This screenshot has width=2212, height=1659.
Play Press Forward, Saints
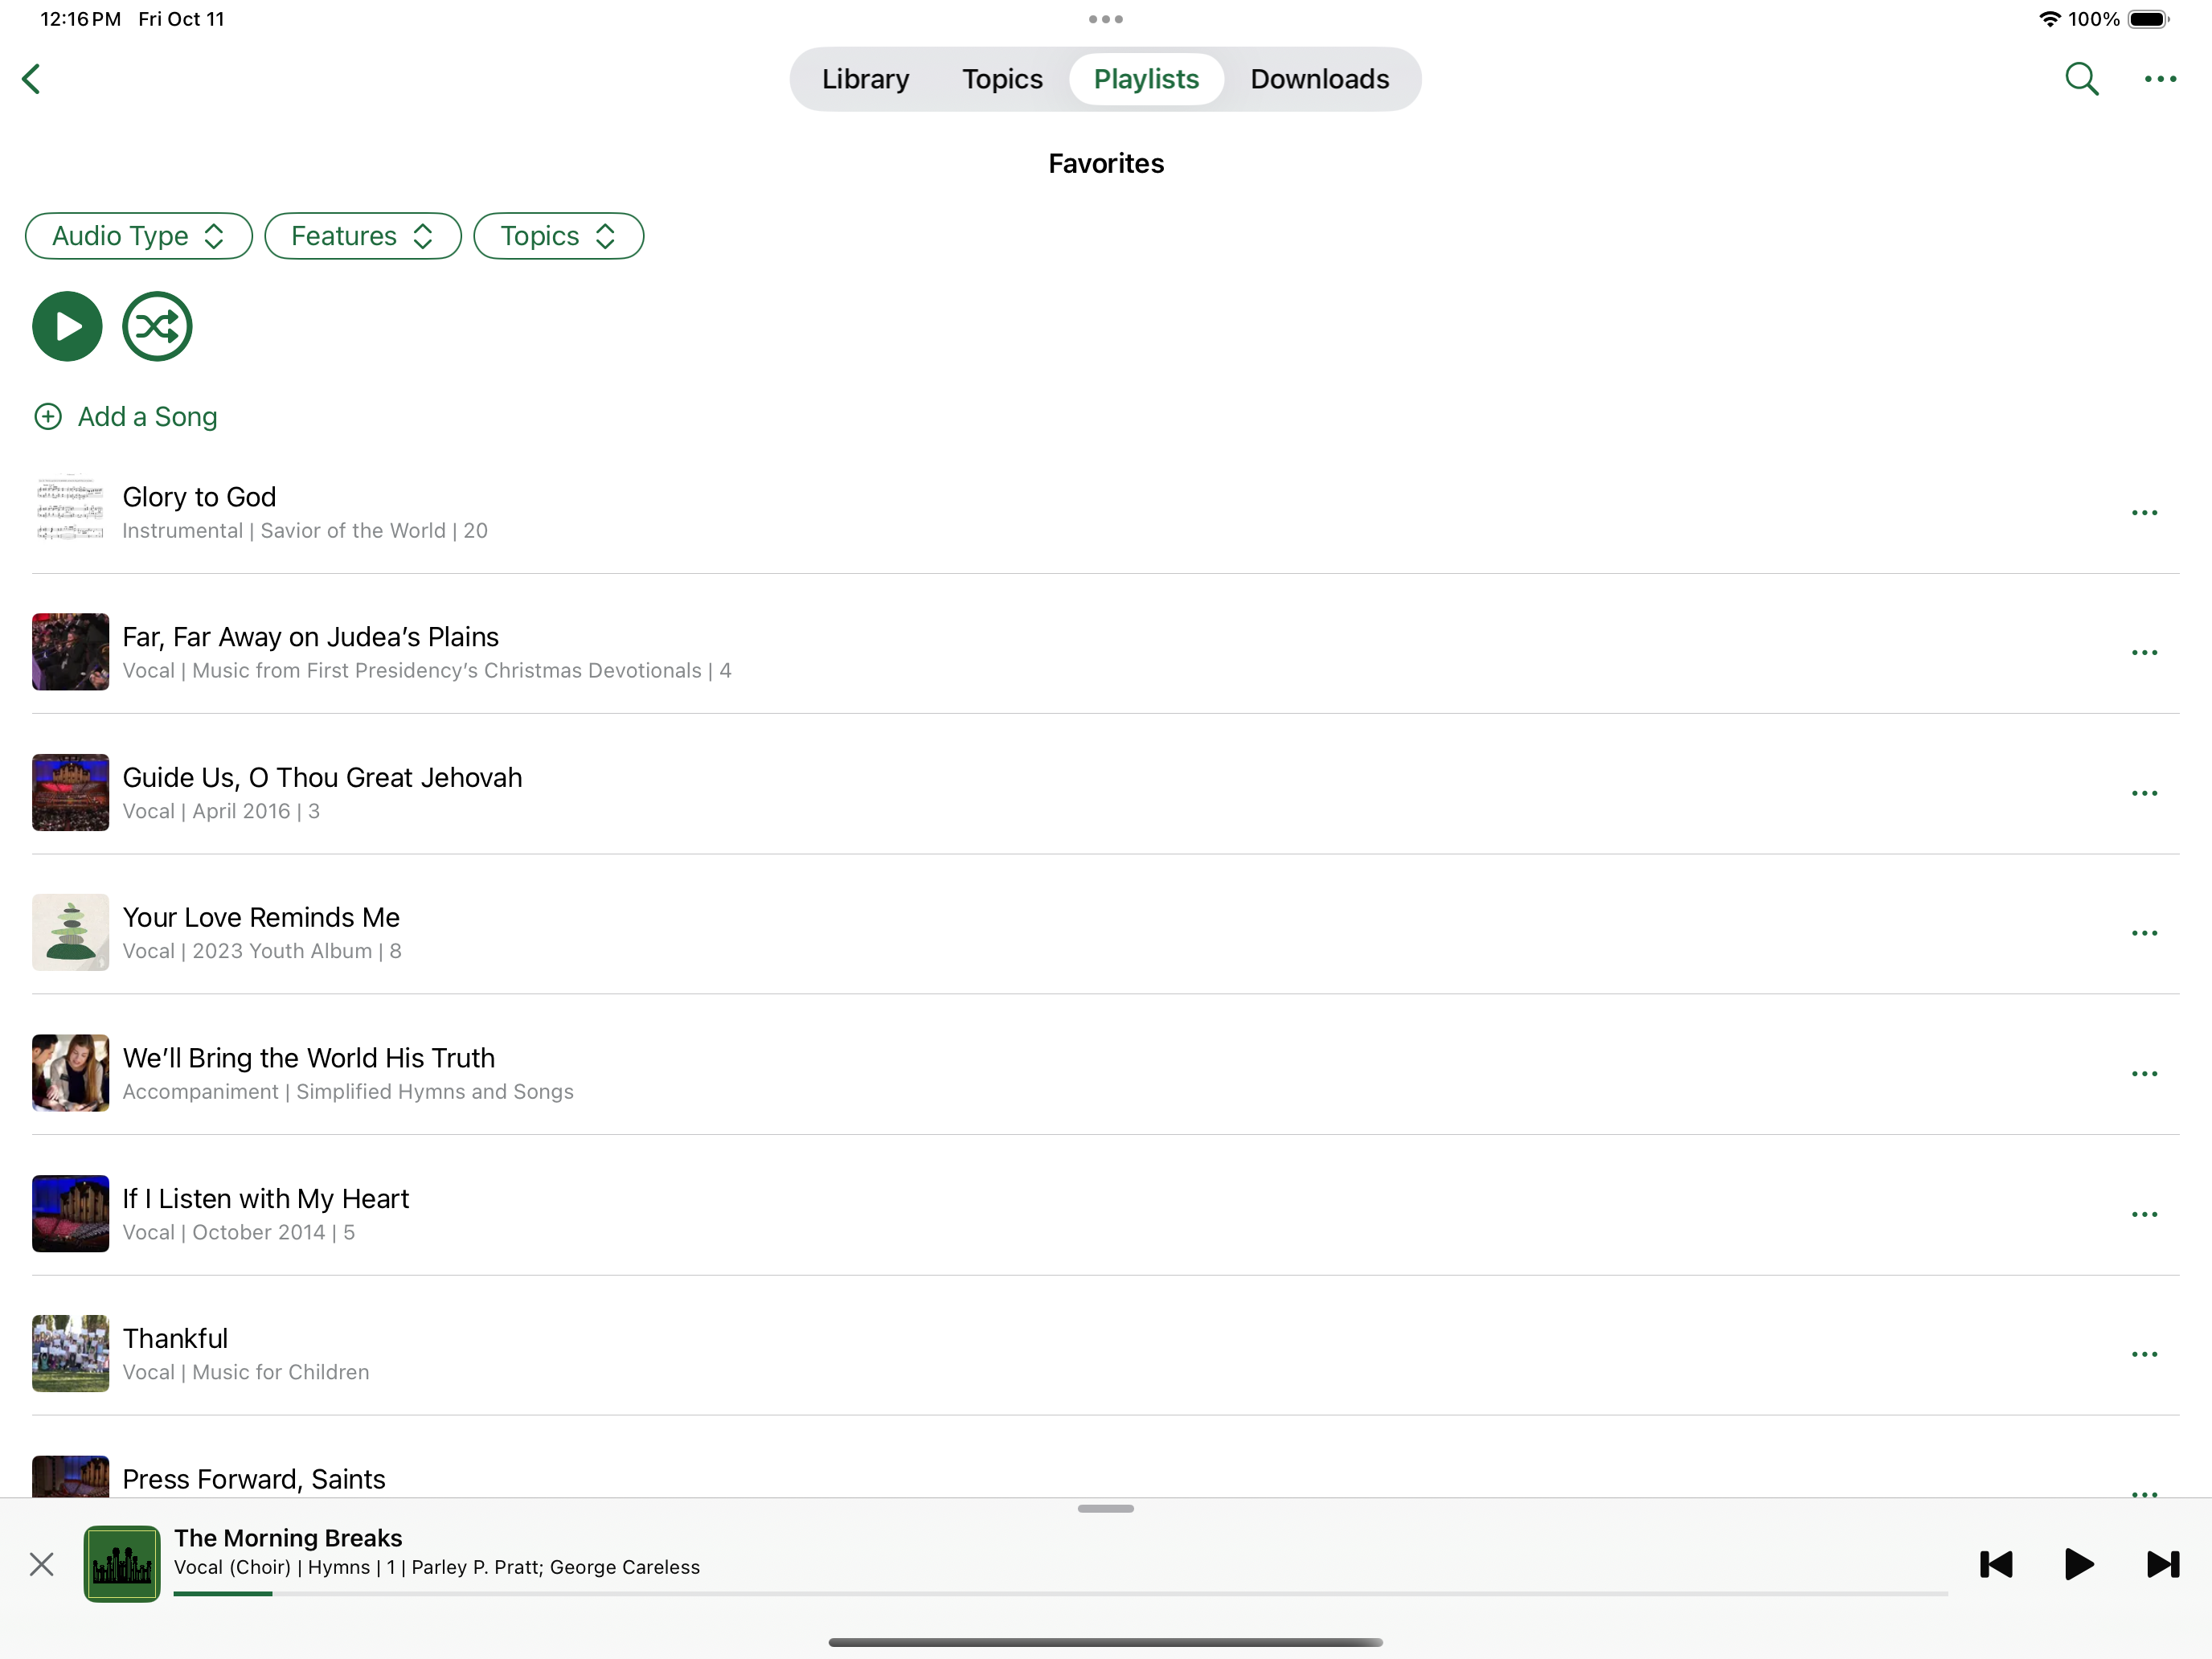[1105, 1476]
